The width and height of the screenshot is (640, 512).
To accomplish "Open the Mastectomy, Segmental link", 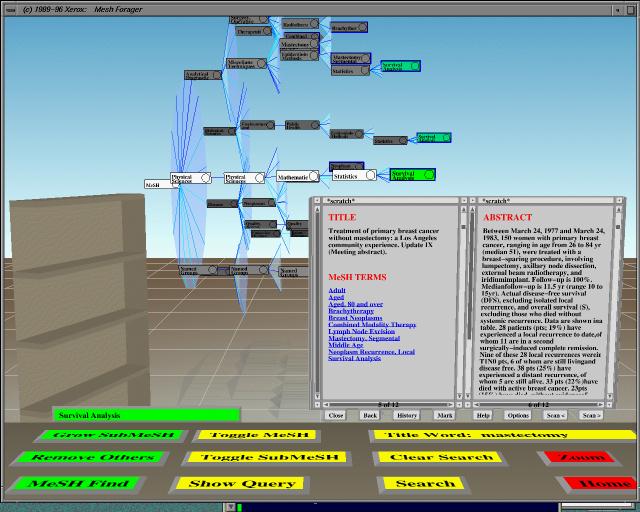I will pos(364,338).
